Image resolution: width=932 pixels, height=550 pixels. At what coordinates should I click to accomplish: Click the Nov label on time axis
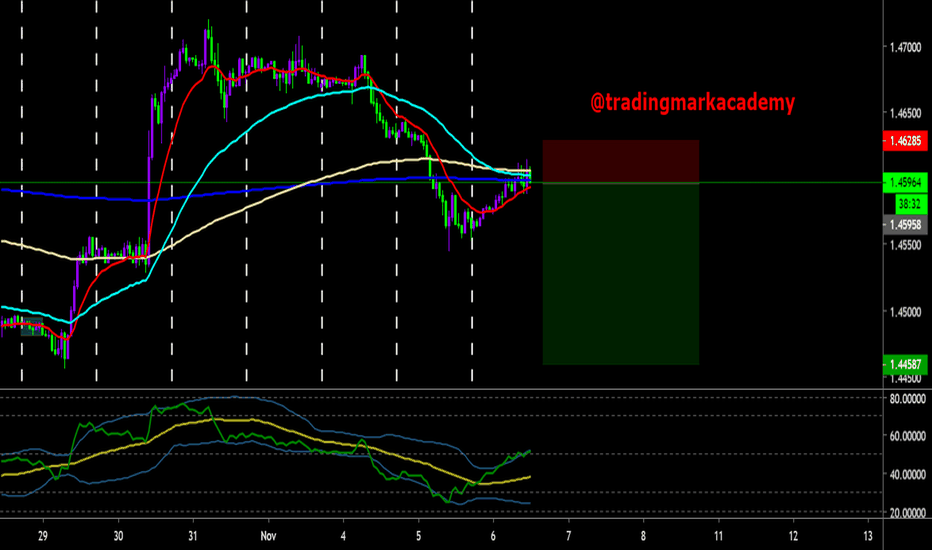click(x=268, y=536)
